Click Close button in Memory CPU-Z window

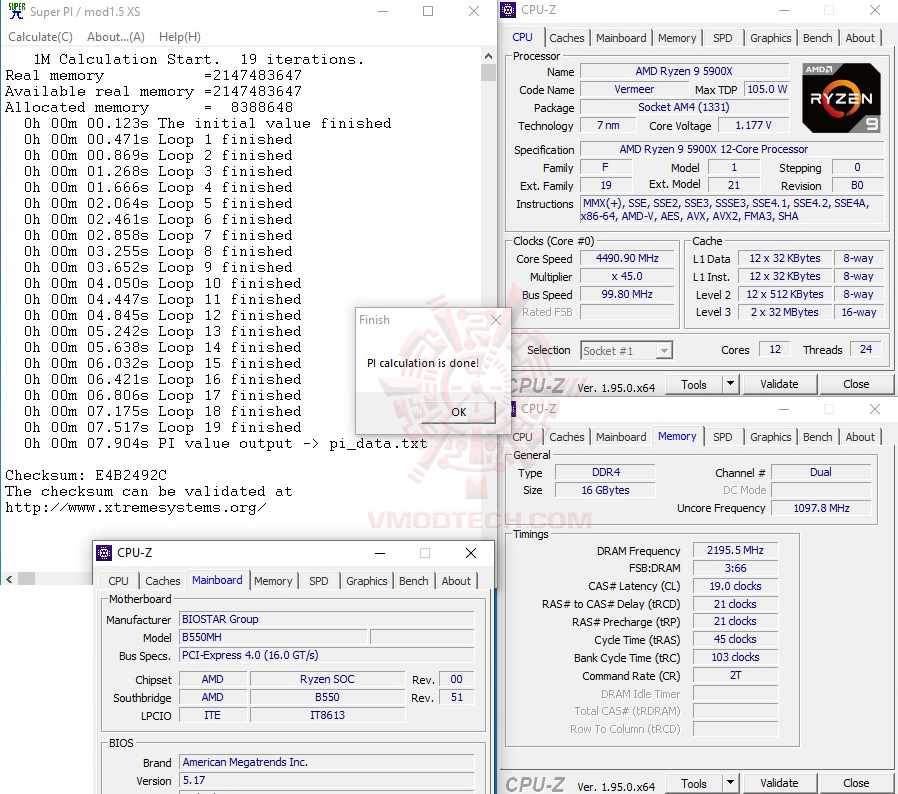point(856,783)
